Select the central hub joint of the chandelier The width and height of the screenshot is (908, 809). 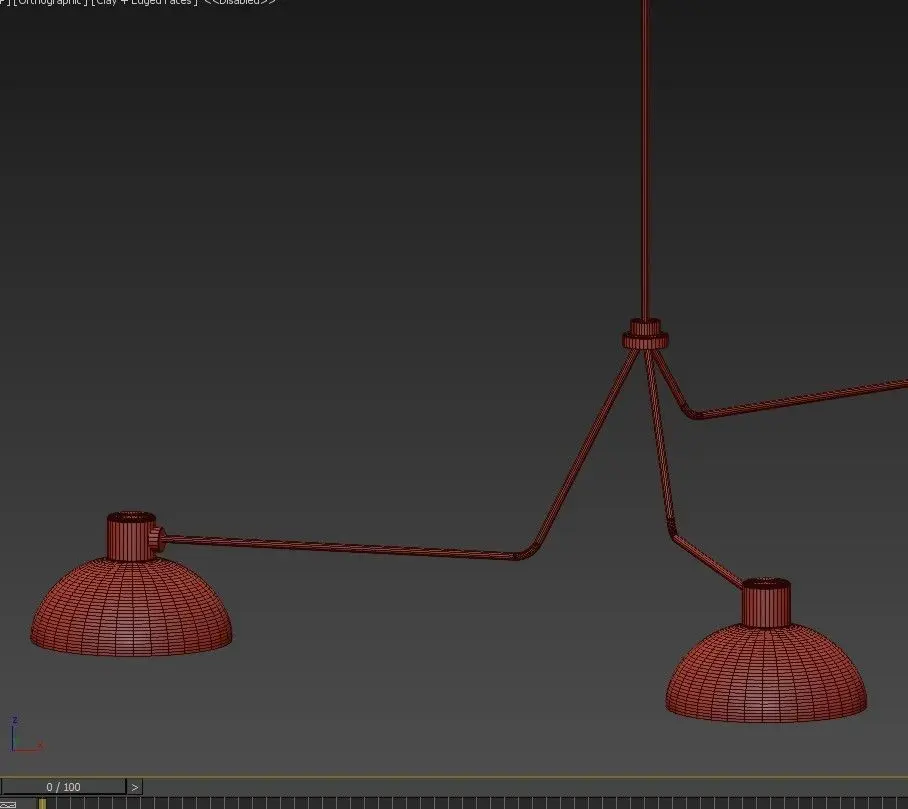(645, 335)
